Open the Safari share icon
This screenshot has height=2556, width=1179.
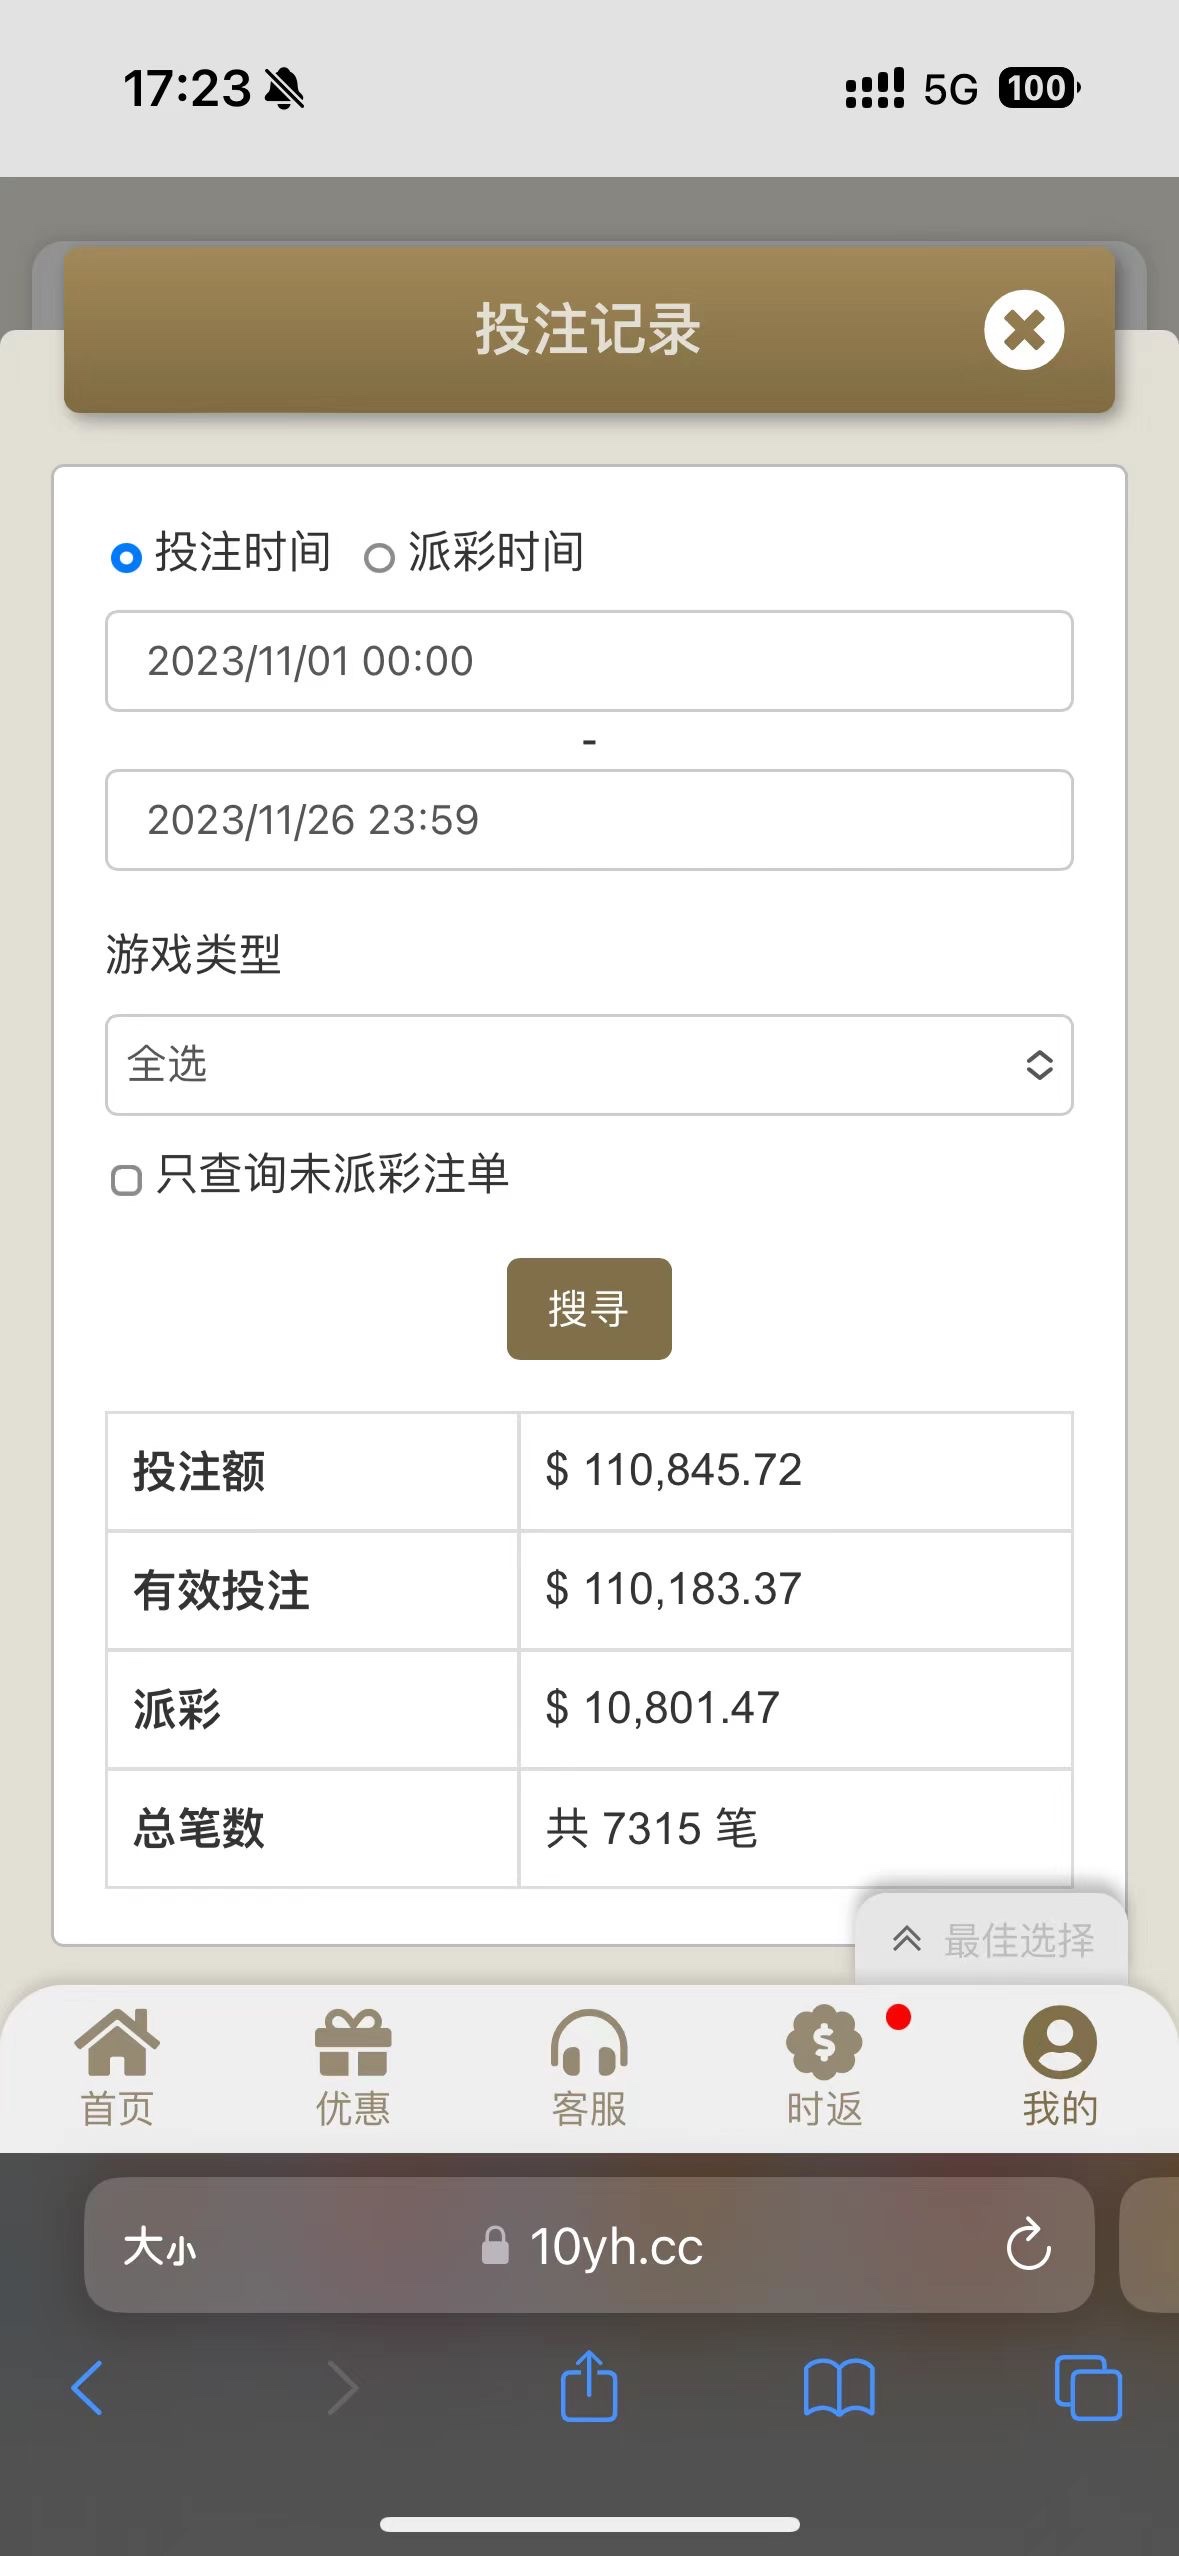coord(589,2386)
